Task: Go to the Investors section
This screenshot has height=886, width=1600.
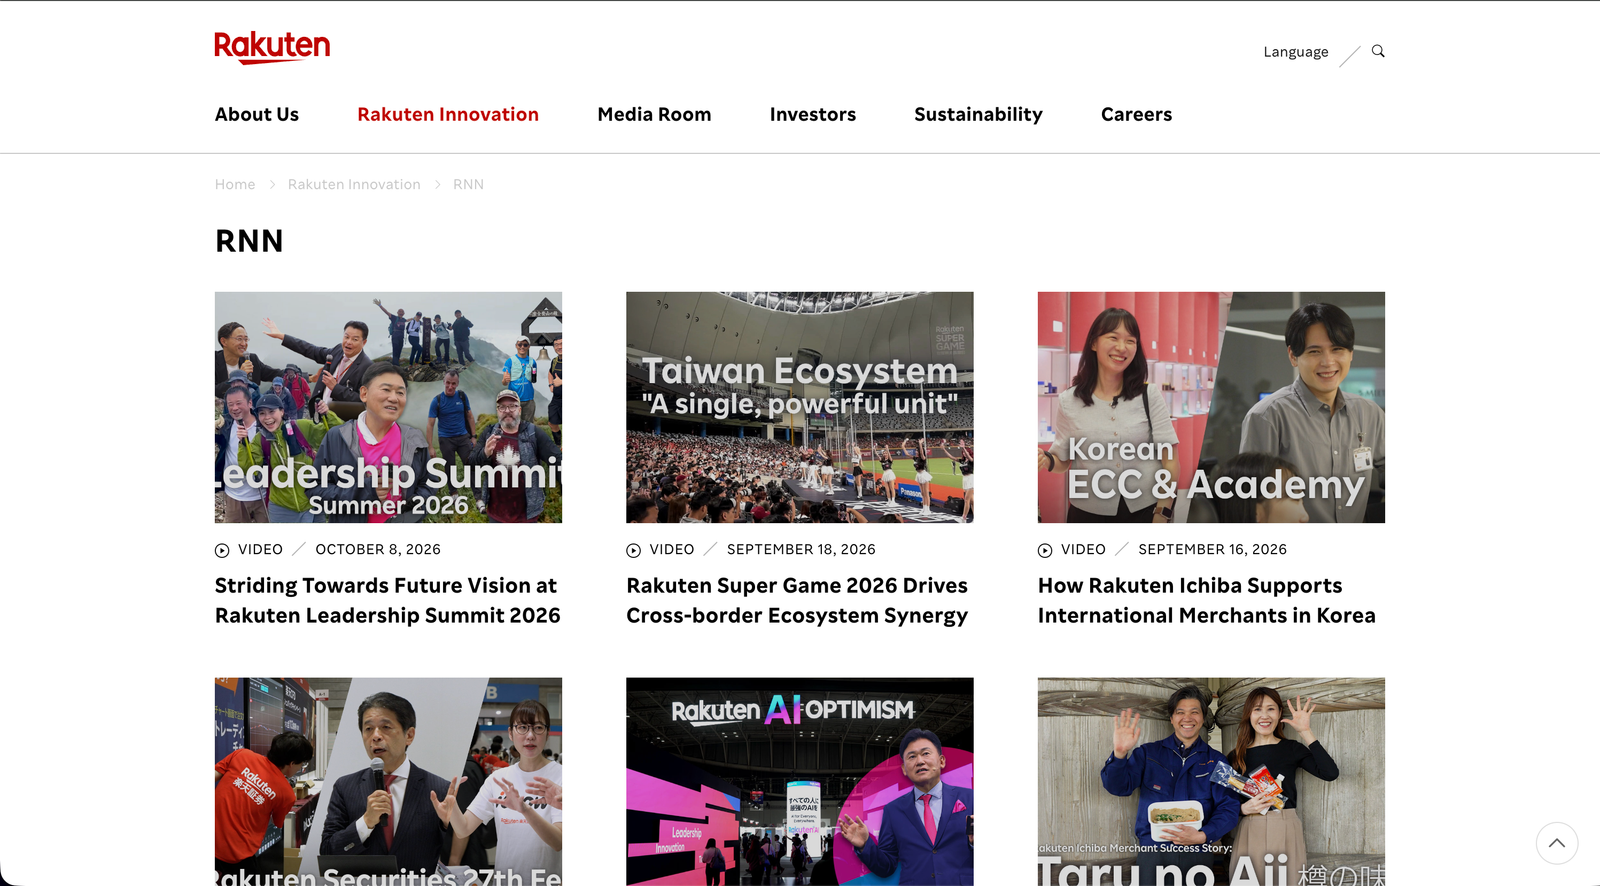Action: 813,115
